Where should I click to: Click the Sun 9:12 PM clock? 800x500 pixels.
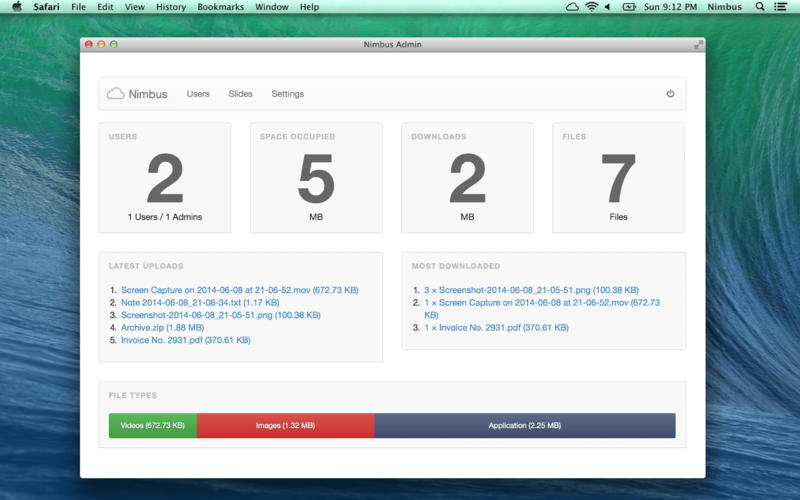point(670,7)
